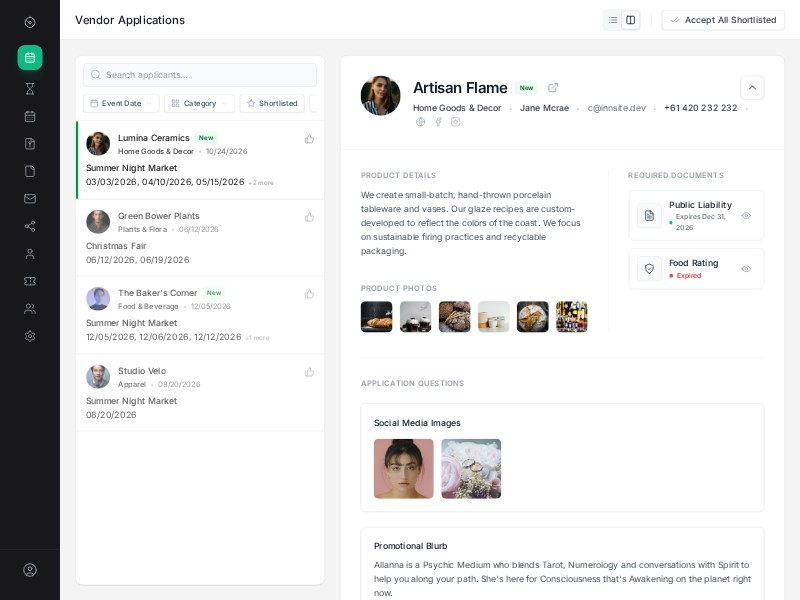800x600 pixels.
Task: Preview the Public Liability document with the eye icon
Action: [x=745, y=215]
